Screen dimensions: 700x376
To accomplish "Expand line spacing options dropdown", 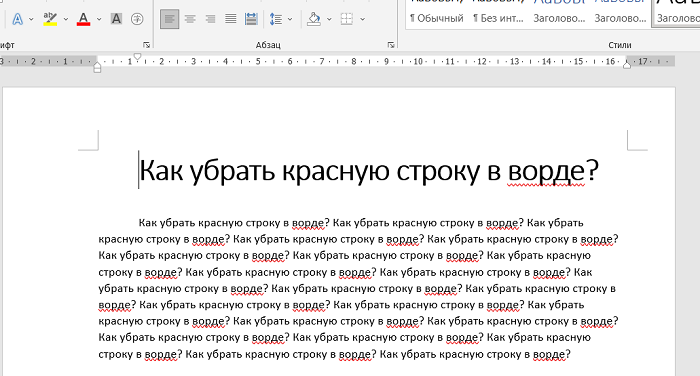I will [x=290, y=19].
